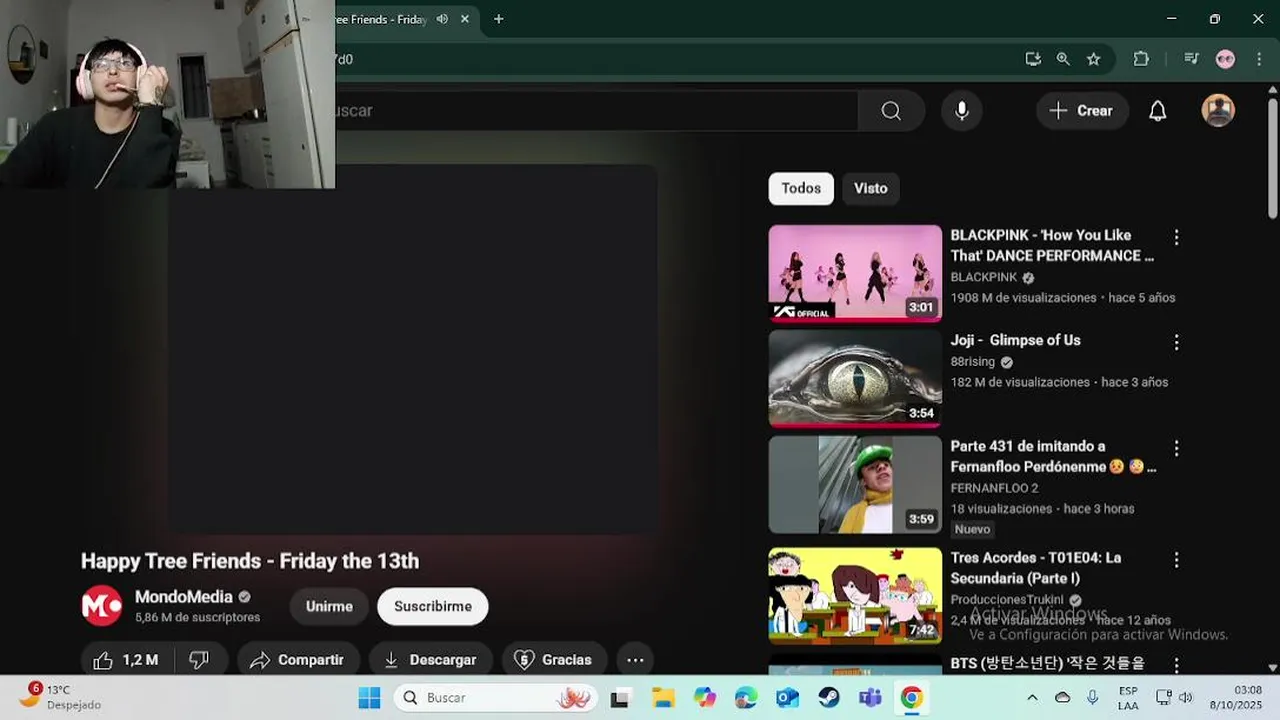Screen dimensions: 1280x720
Task: Click the Descargar button
Action: point(430,660)
